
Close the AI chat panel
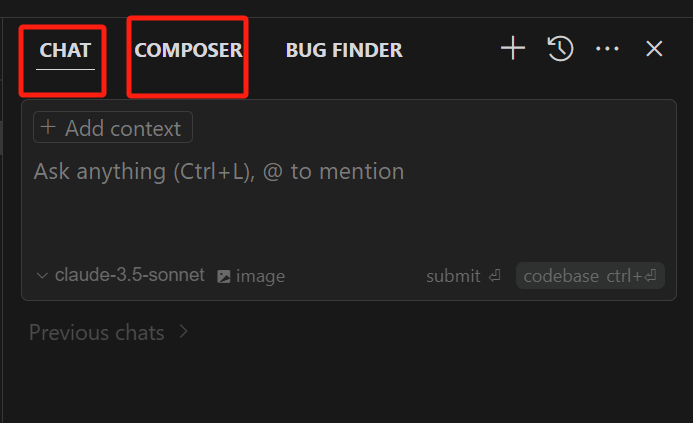tap(654, 49)
